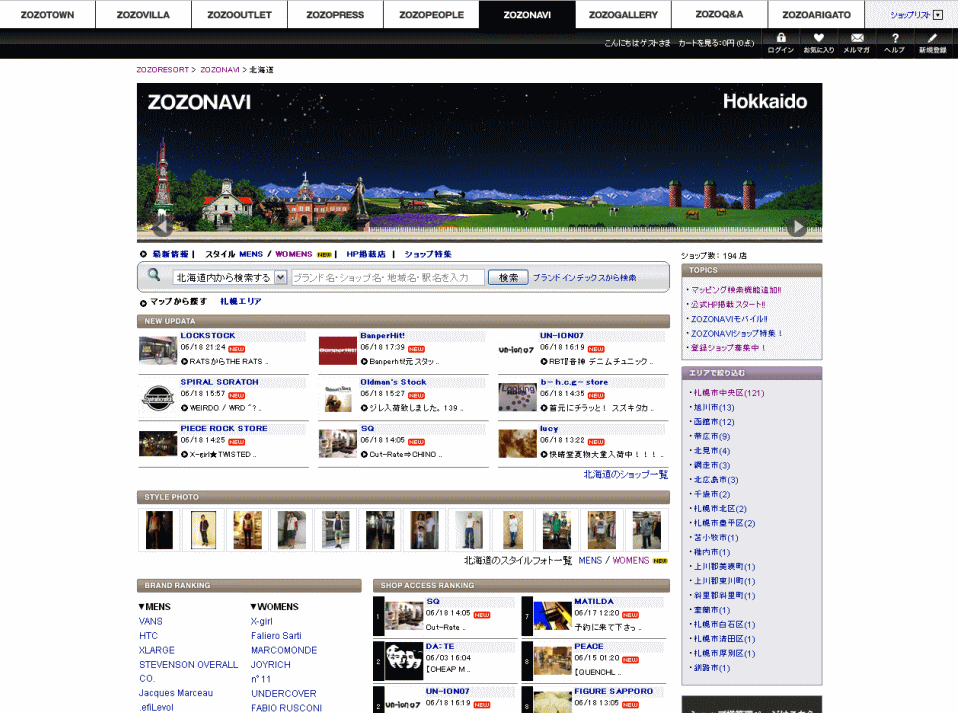Open the last style photo thumbnail
958x713 pixels.
point(646,530)
